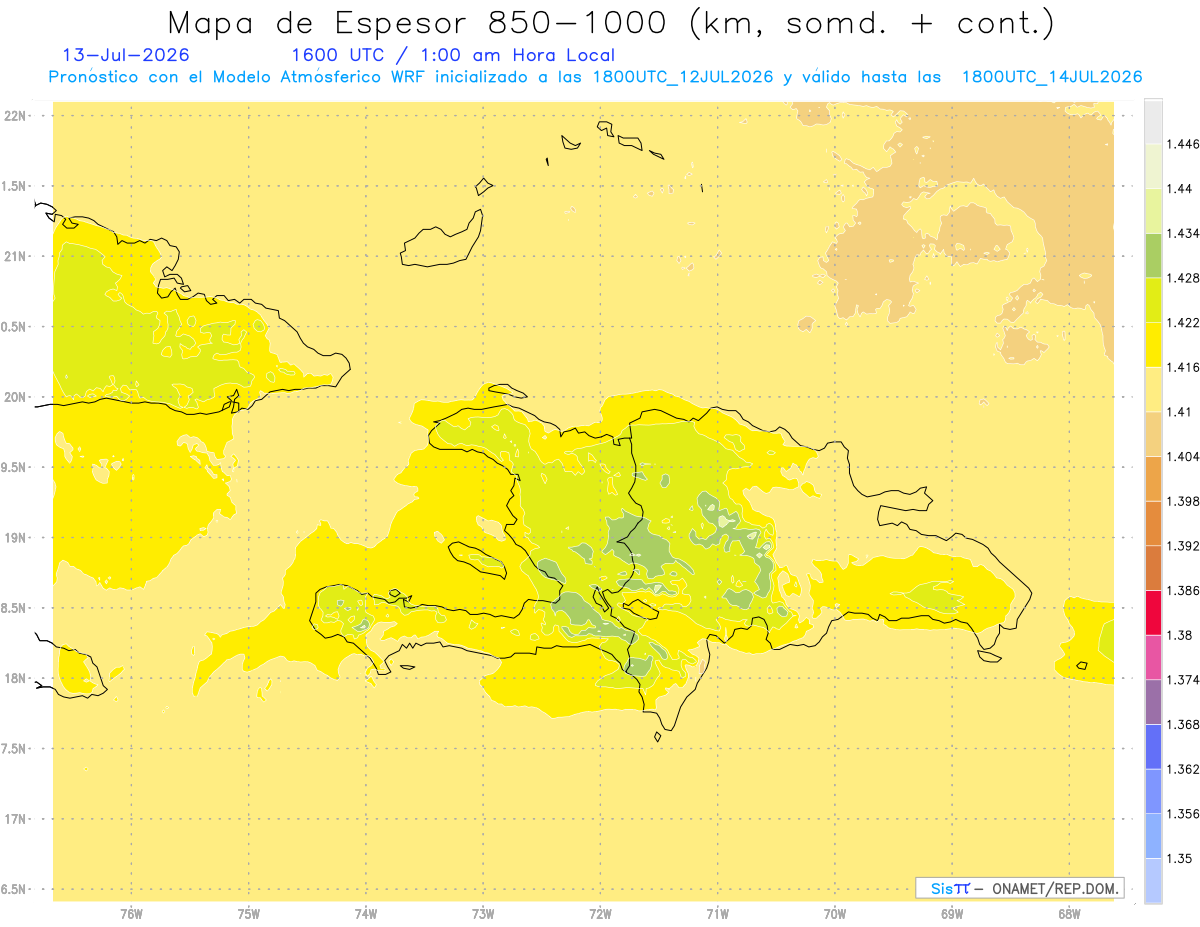Pick the blue swatch between 1.362 and 1.368
This screenshot has width=1200, height=927.
[x=1153, y=747]
